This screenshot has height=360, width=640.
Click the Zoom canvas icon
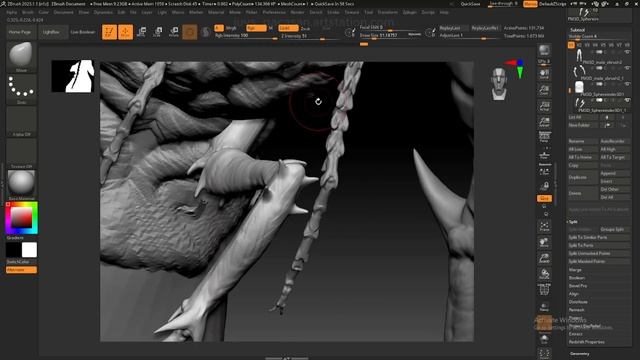pos(544,90)
